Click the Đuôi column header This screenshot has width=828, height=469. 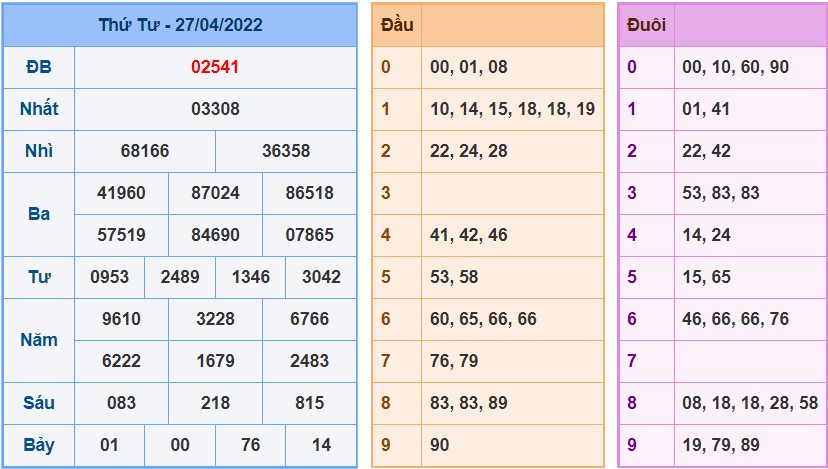[646, 25]
